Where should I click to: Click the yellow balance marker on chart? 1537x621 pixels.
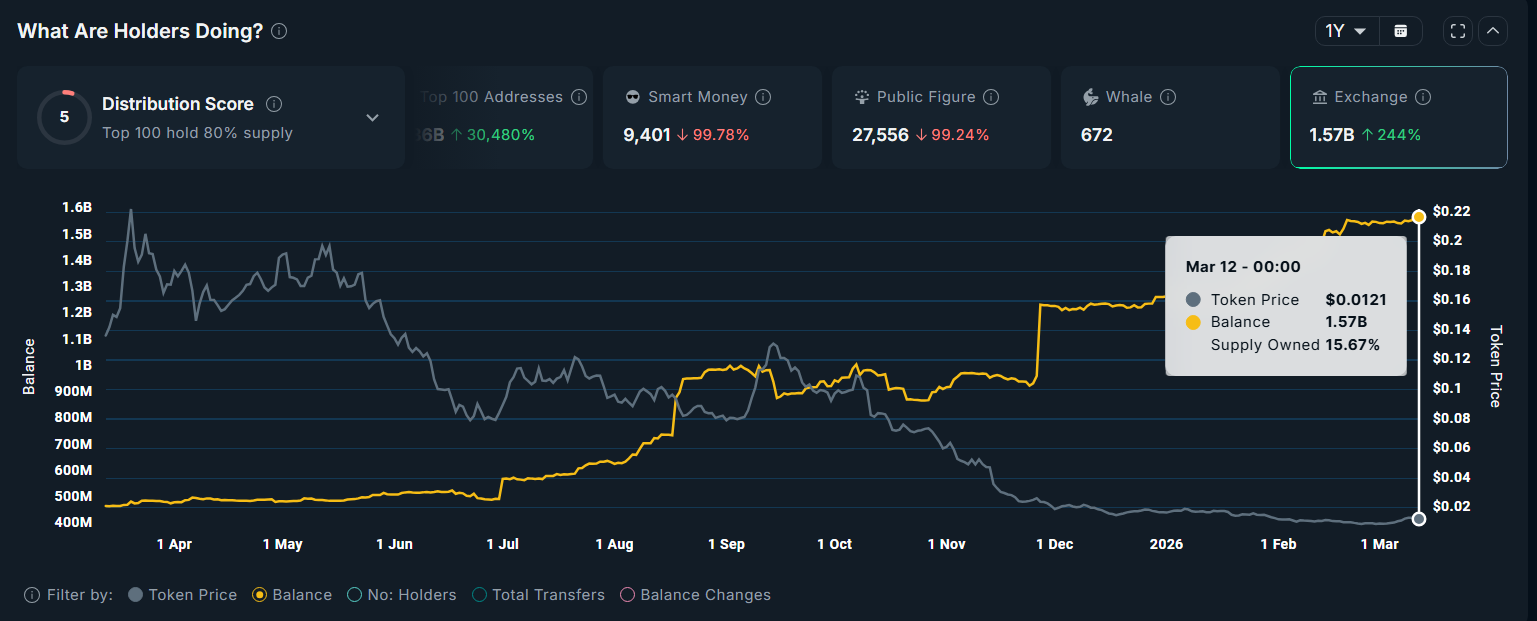[x=1419, y=217]
